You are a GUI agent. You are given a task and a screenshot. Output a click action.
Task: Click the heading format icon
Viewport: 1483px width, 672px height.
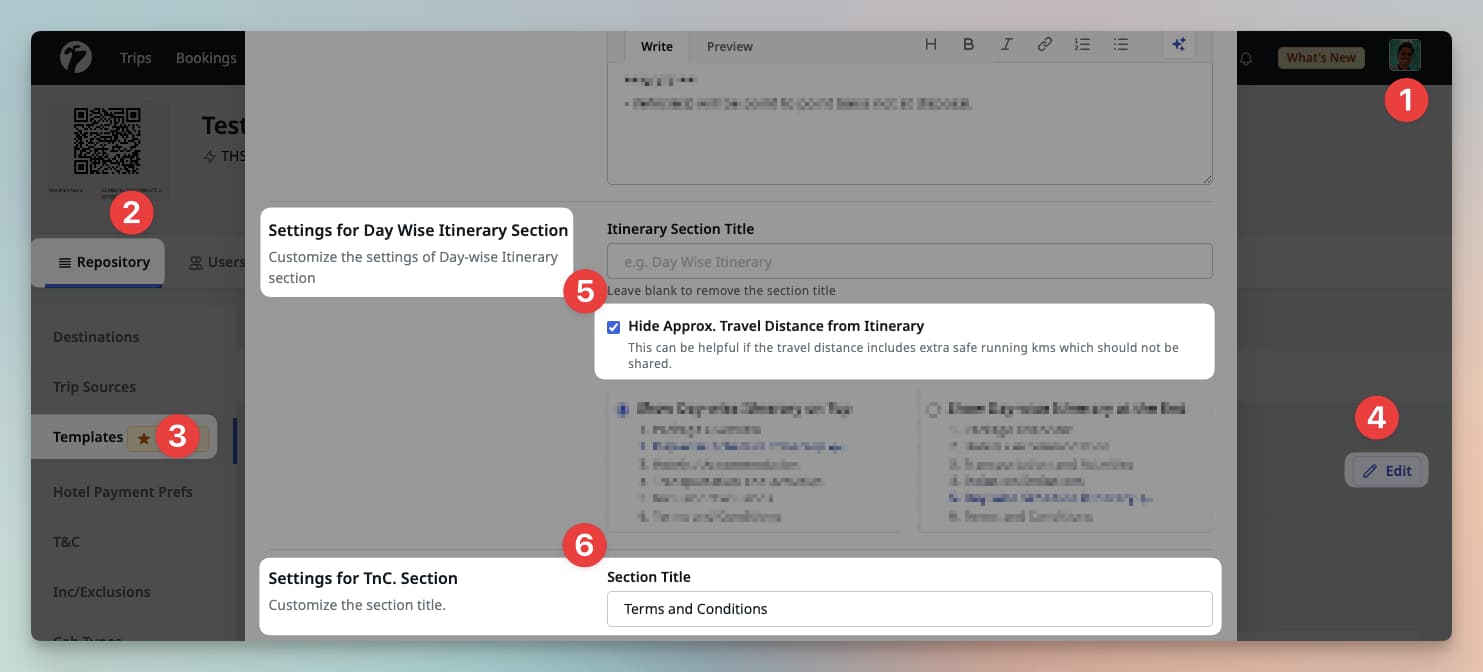click(931, 45)
